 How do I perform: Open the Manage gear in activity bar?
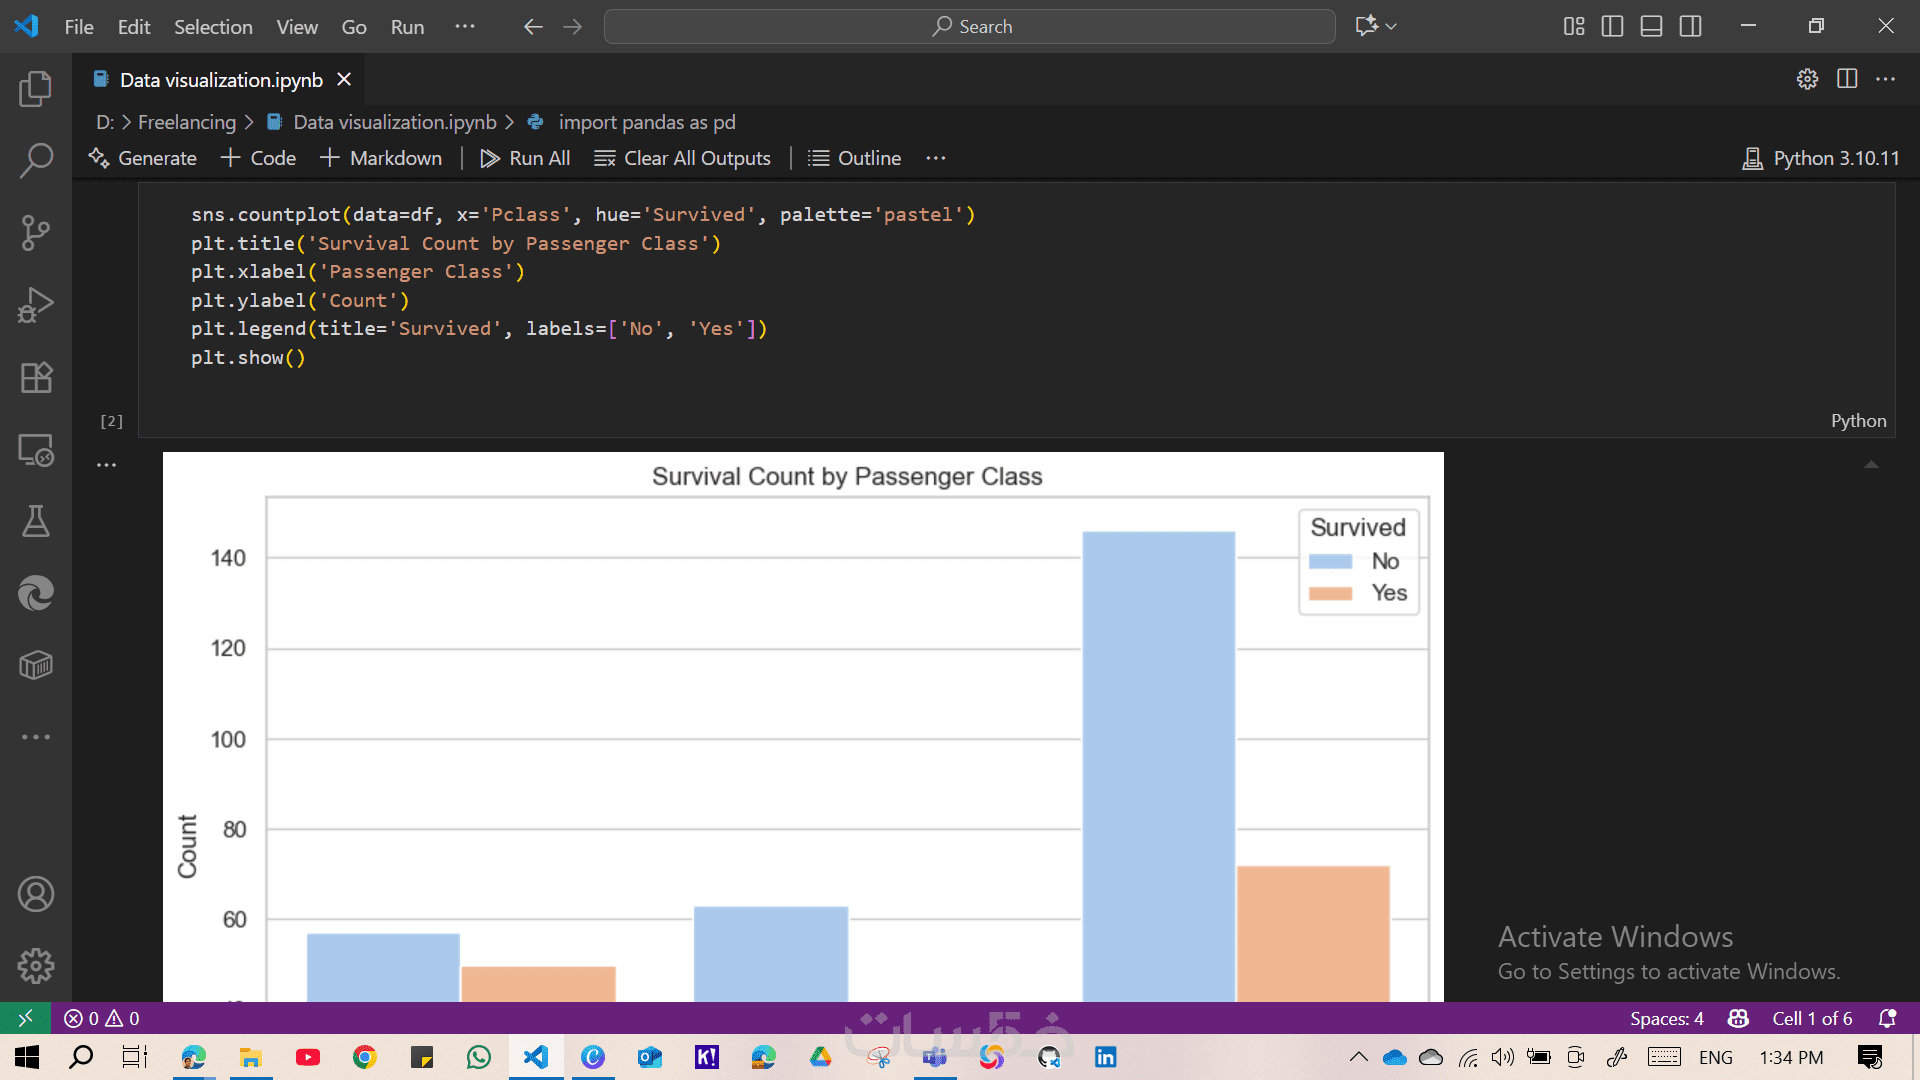click(36, 966)
